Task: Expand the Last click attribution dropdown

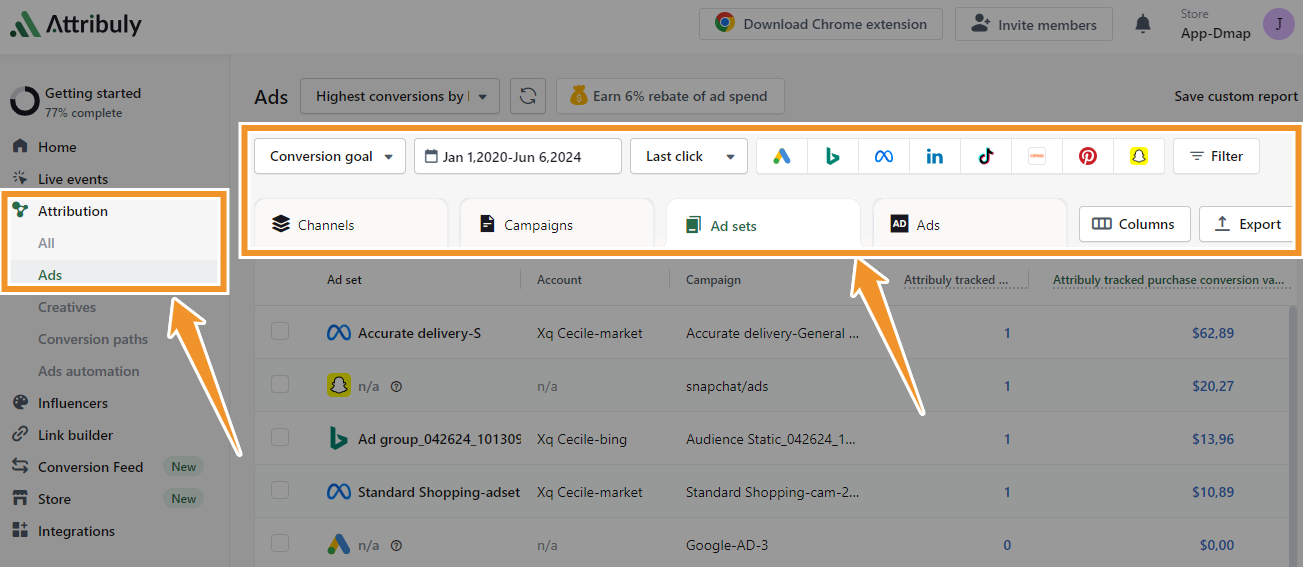Action: pos(688,156)
